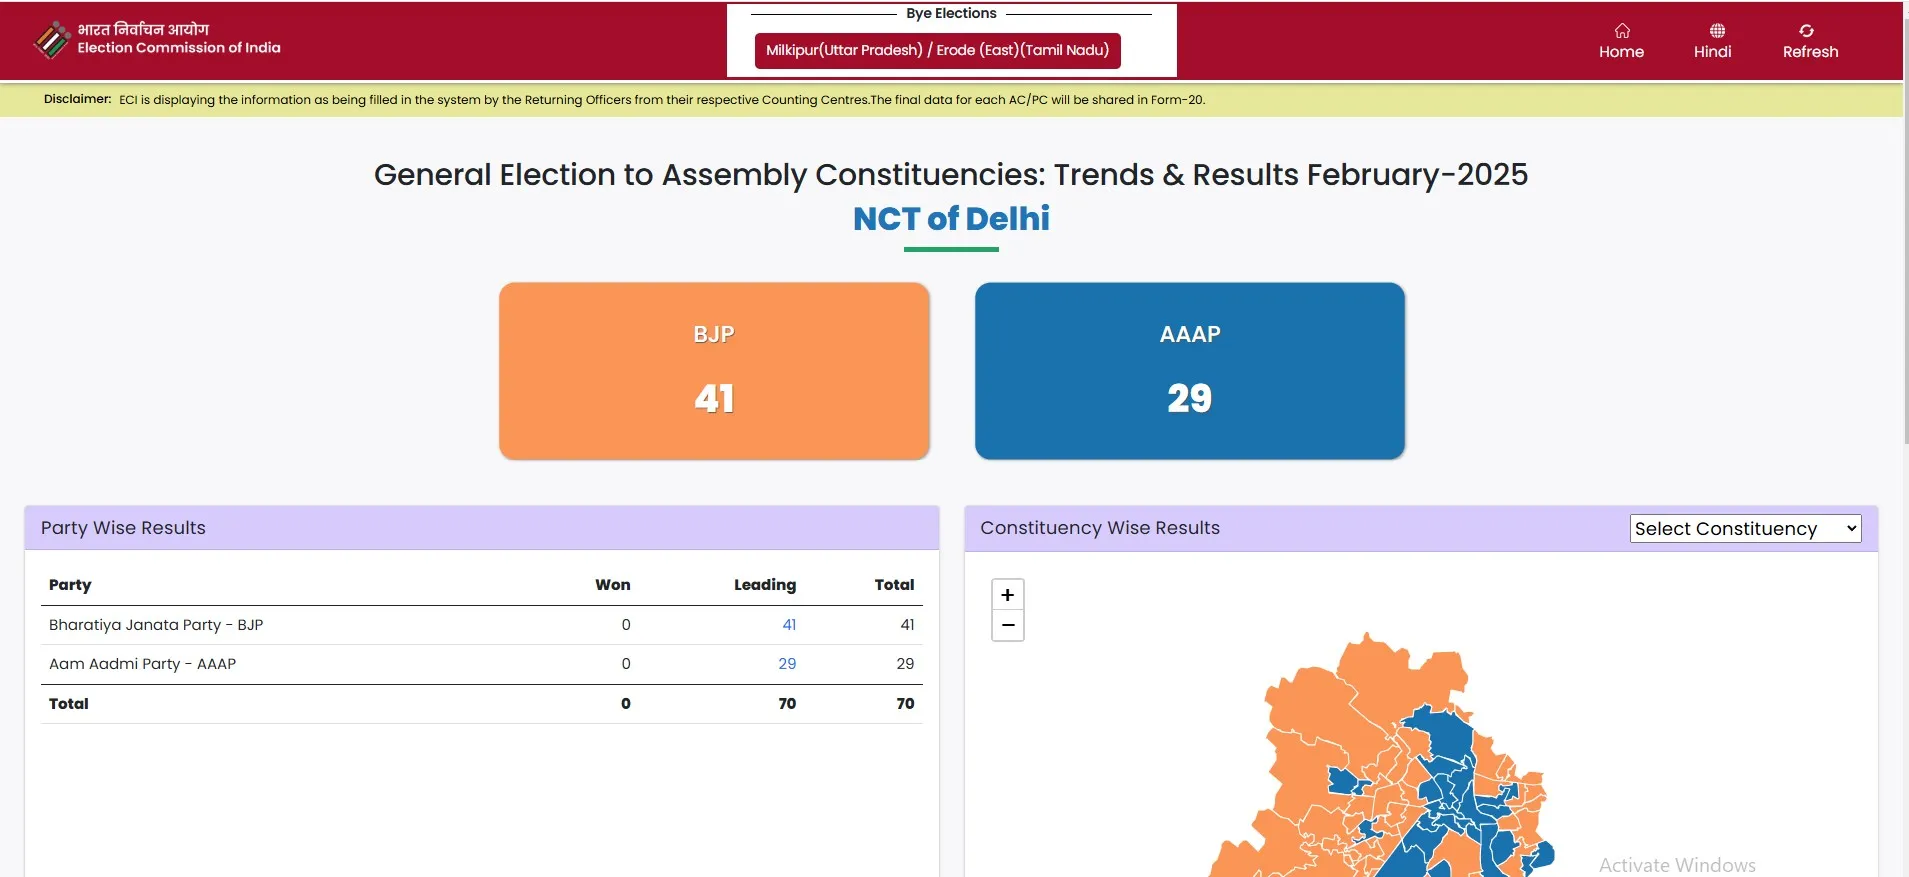Viewport: 1909px width, 877px height.
Task: Open AAAP leading count link showing 29
Action: click(787, 663)
